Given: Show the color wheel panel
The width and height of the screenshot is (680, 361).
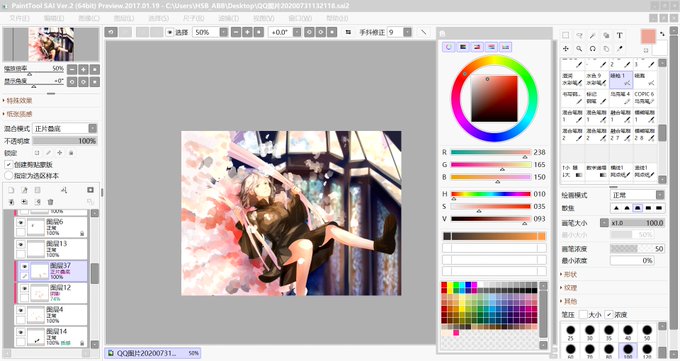Looking at the screenshot, I should pyautogui.click(x=449, y=47).
